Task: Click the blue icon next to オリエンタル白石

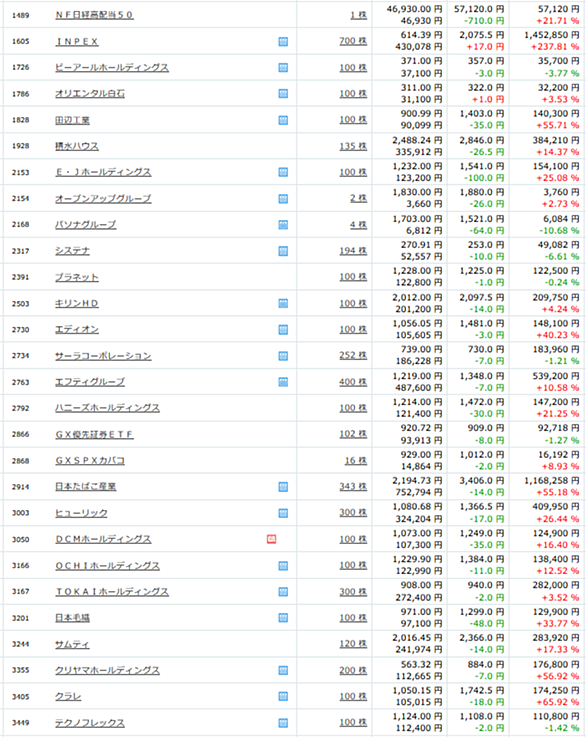Action: 283,94
